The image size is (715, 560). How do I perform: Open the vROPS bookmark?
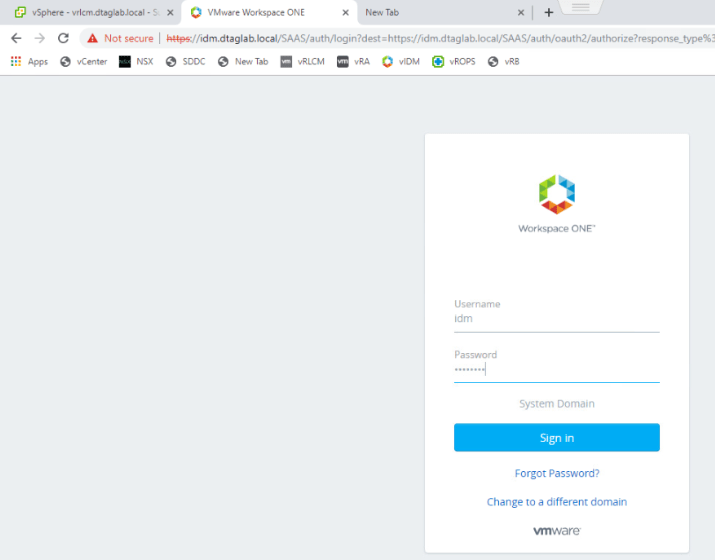point(453,61)
